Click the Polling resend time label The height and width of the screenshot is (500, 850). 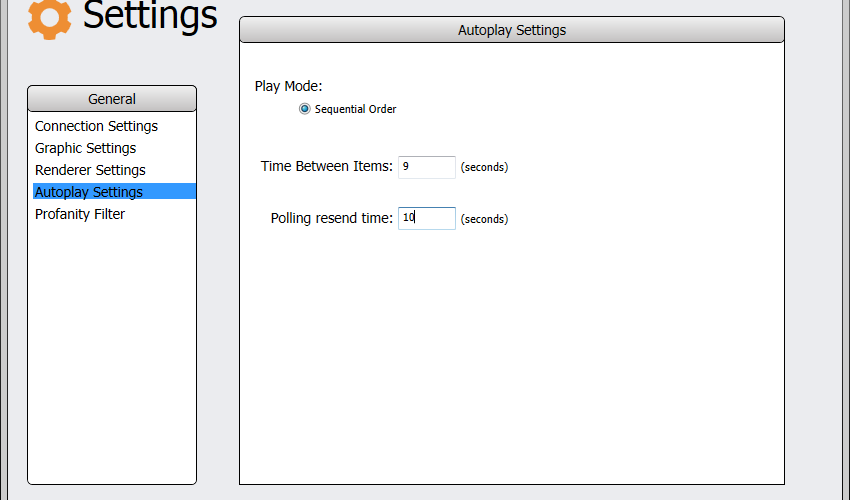click(x=331, y=218)
